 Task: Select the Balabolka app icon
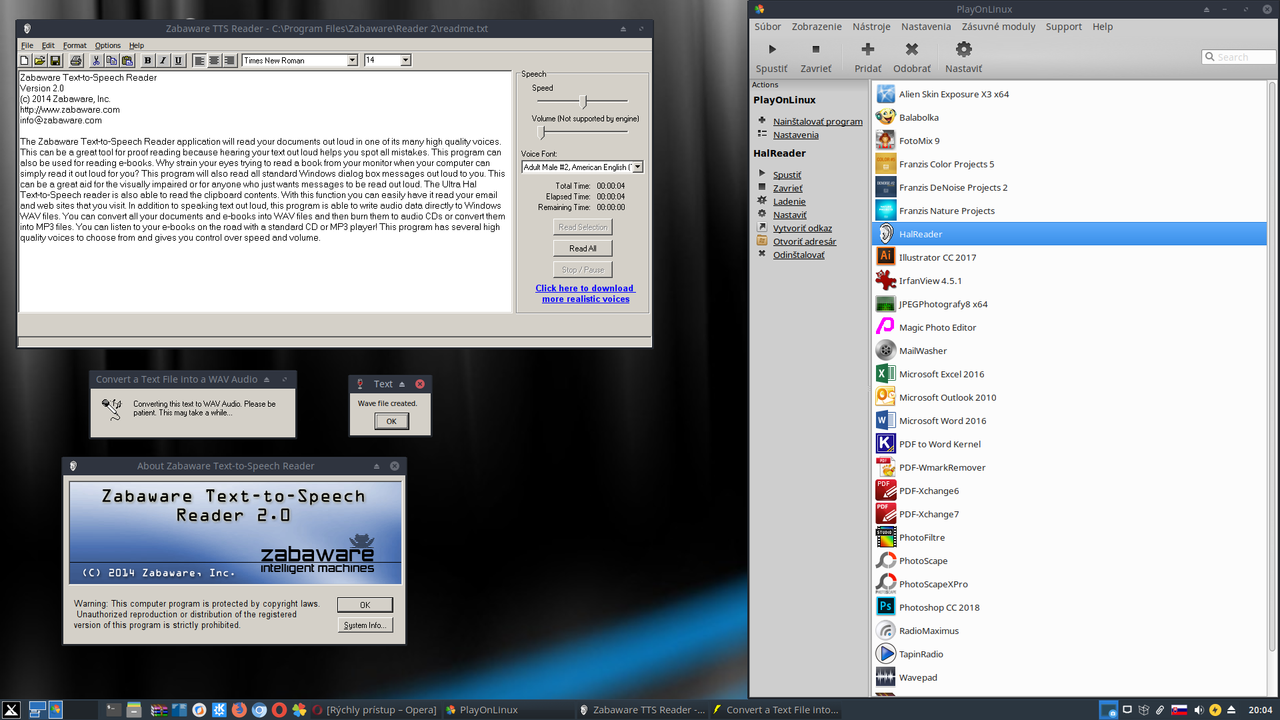click(x=885, y=117)
